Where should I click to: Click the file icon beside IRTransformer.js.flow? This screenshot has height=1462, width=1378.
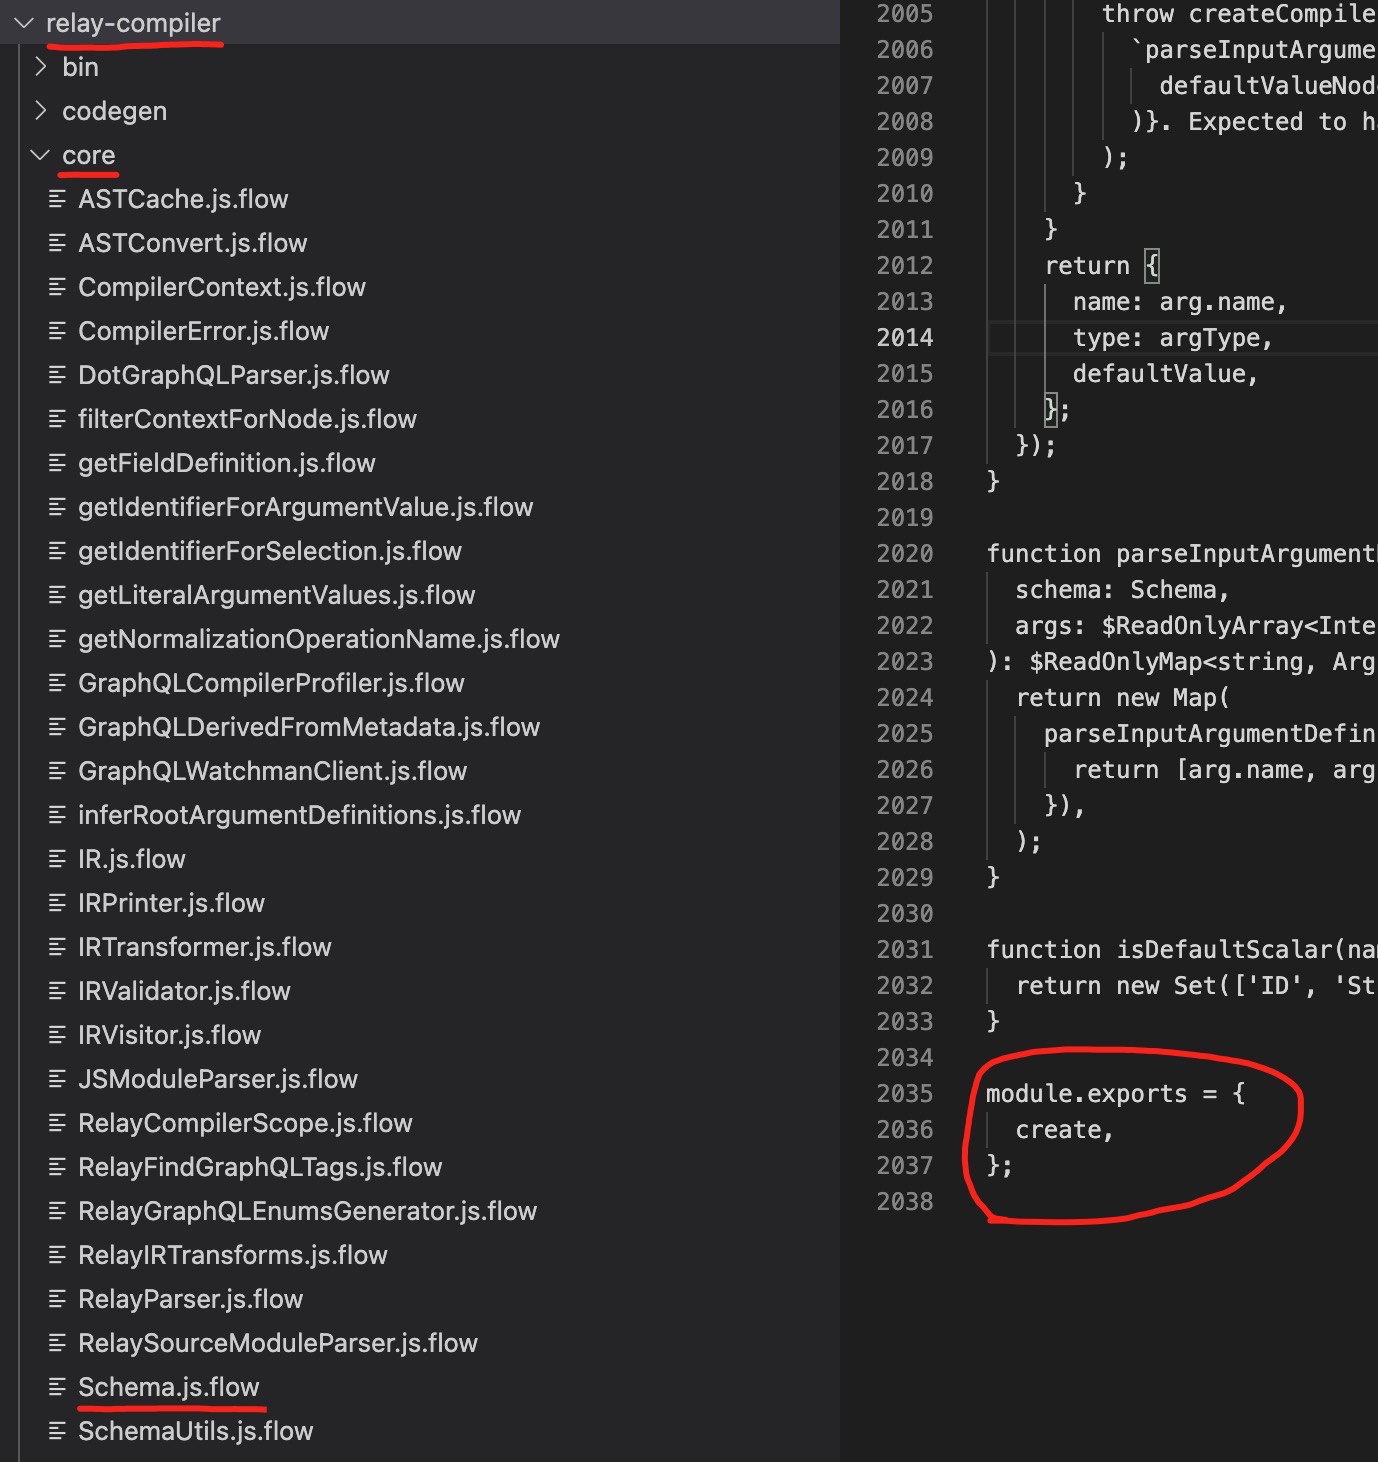click(57, 947)
